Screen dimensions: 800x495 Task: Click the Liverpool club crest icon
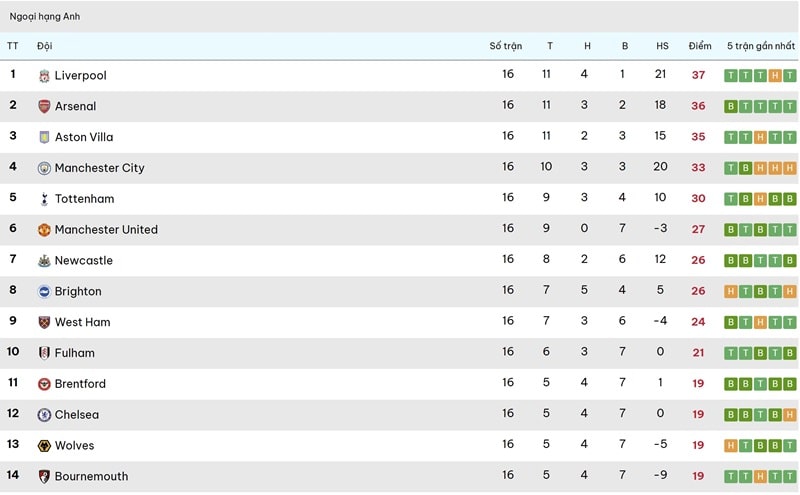[x=44, y=76]
